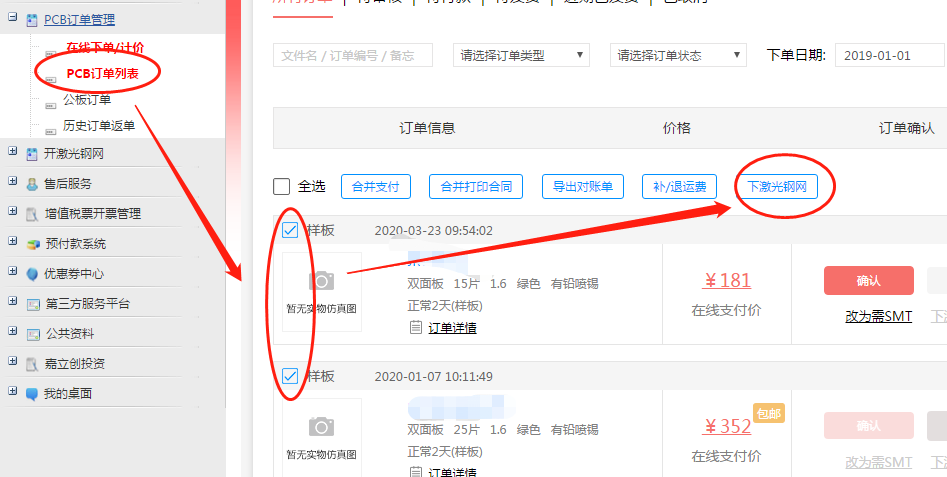Click the 售后服务 person icon
The height and width of the screenshot is (477, 947).
[33, 184]
